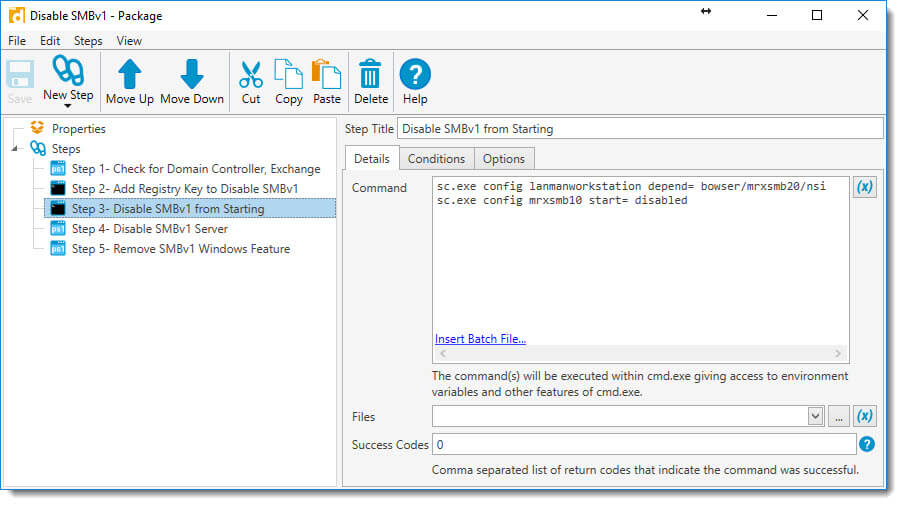Click into the Success Codes field

(644, 444)
